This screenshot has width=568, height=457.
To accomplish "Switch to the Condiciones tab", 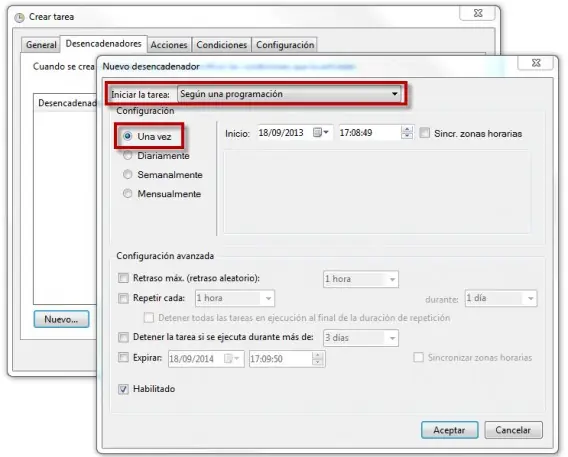I will click(222, 45).
